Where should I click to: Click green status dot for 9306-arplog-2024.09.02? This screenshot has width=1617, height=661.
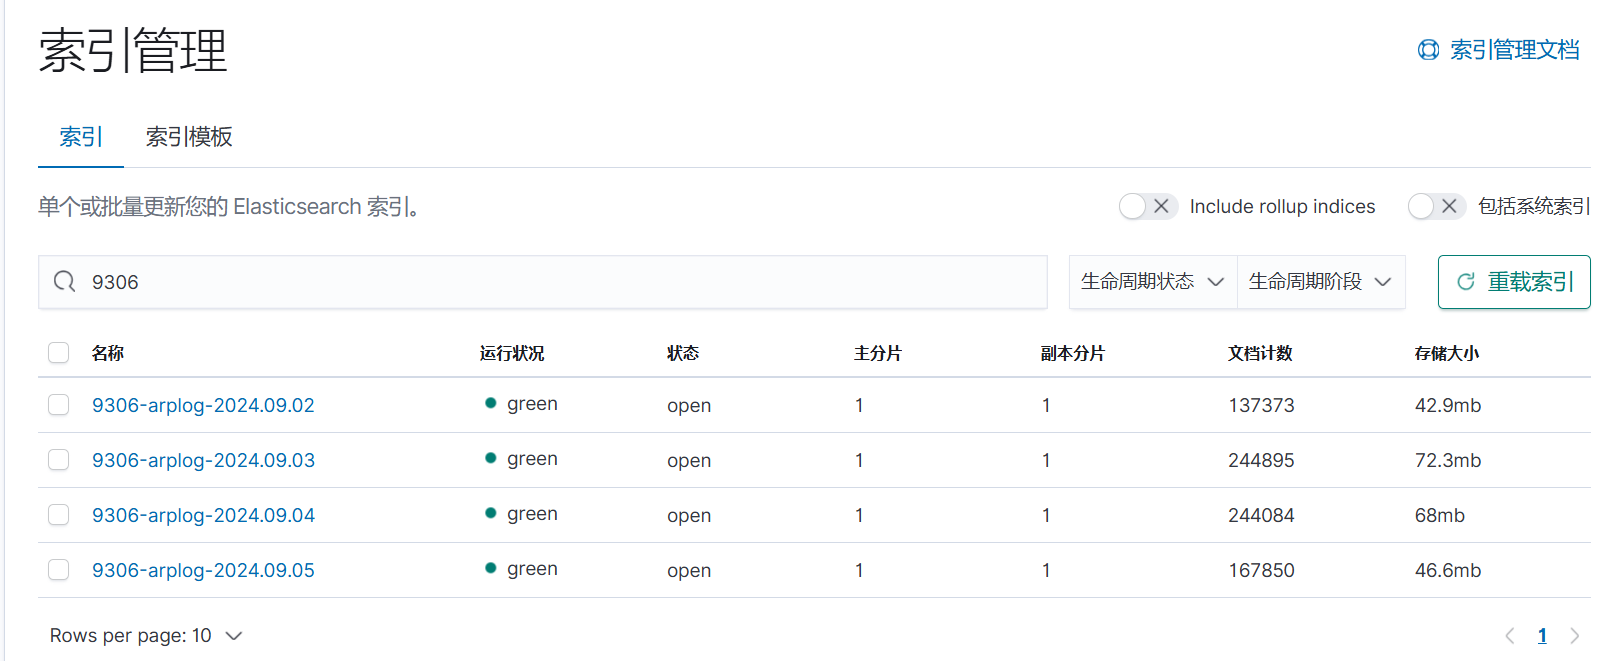[x=491, y=403]
